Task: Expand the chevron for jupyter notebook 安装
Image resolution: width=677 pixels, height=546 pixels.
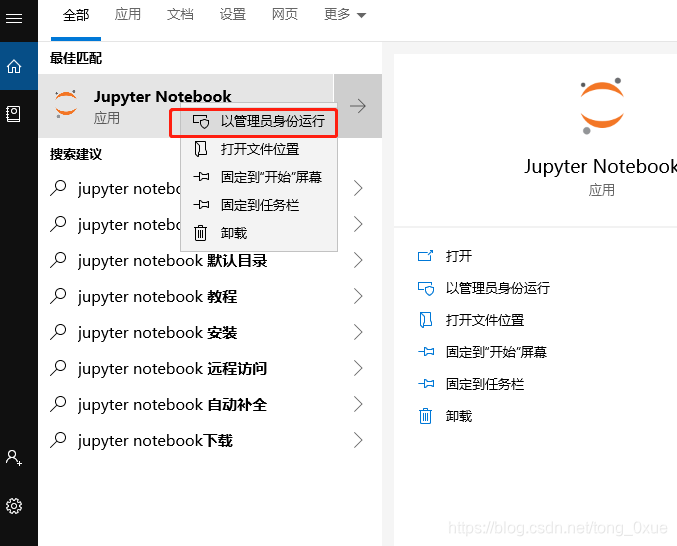Action: pyautogui.click(x=358, y=332)
